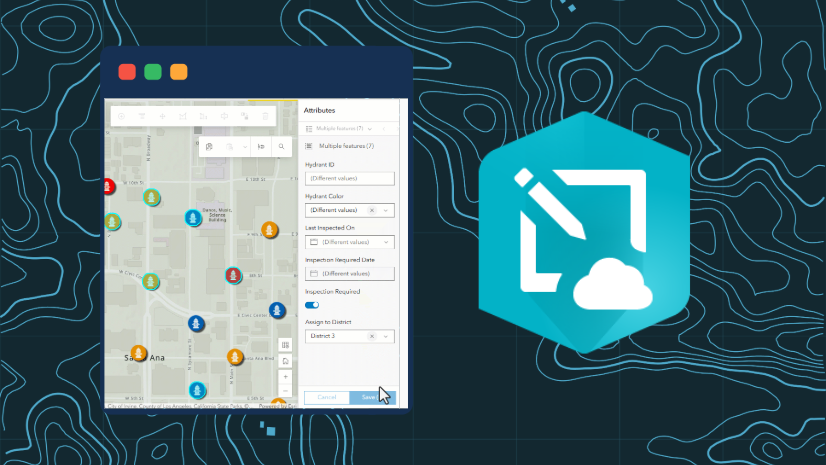
Task: Select the orange hydrant on Santa Ana Blvd
Action: [x=235, y=357]
